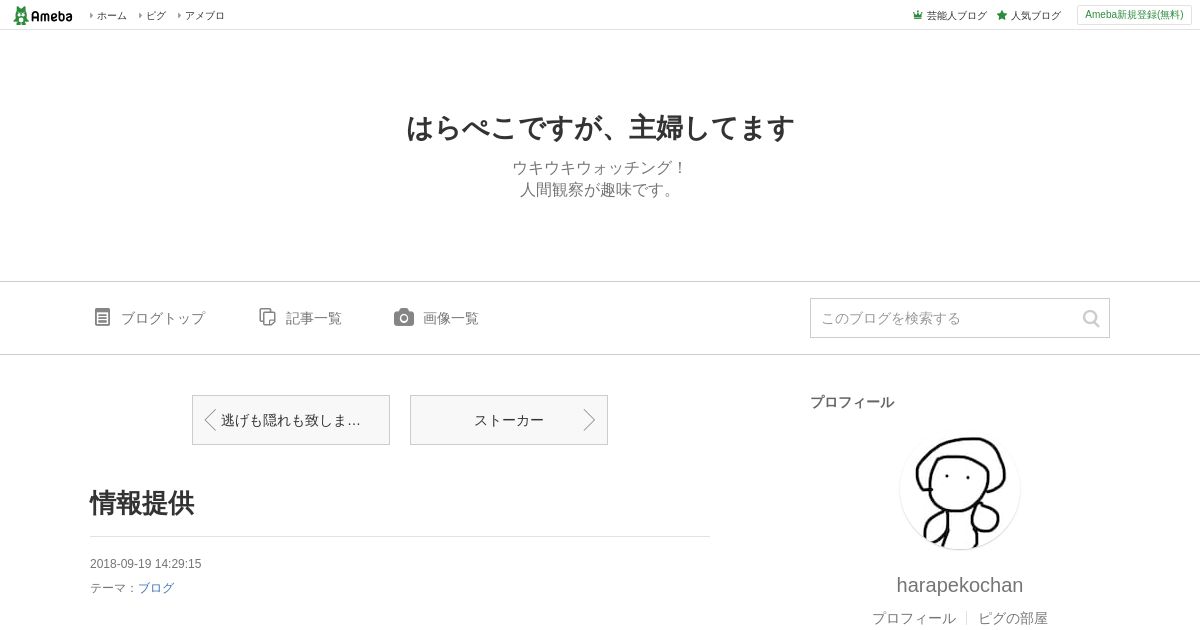Open the アメブロ menu item
This screenshot has height=630, width=1200.
202,15
